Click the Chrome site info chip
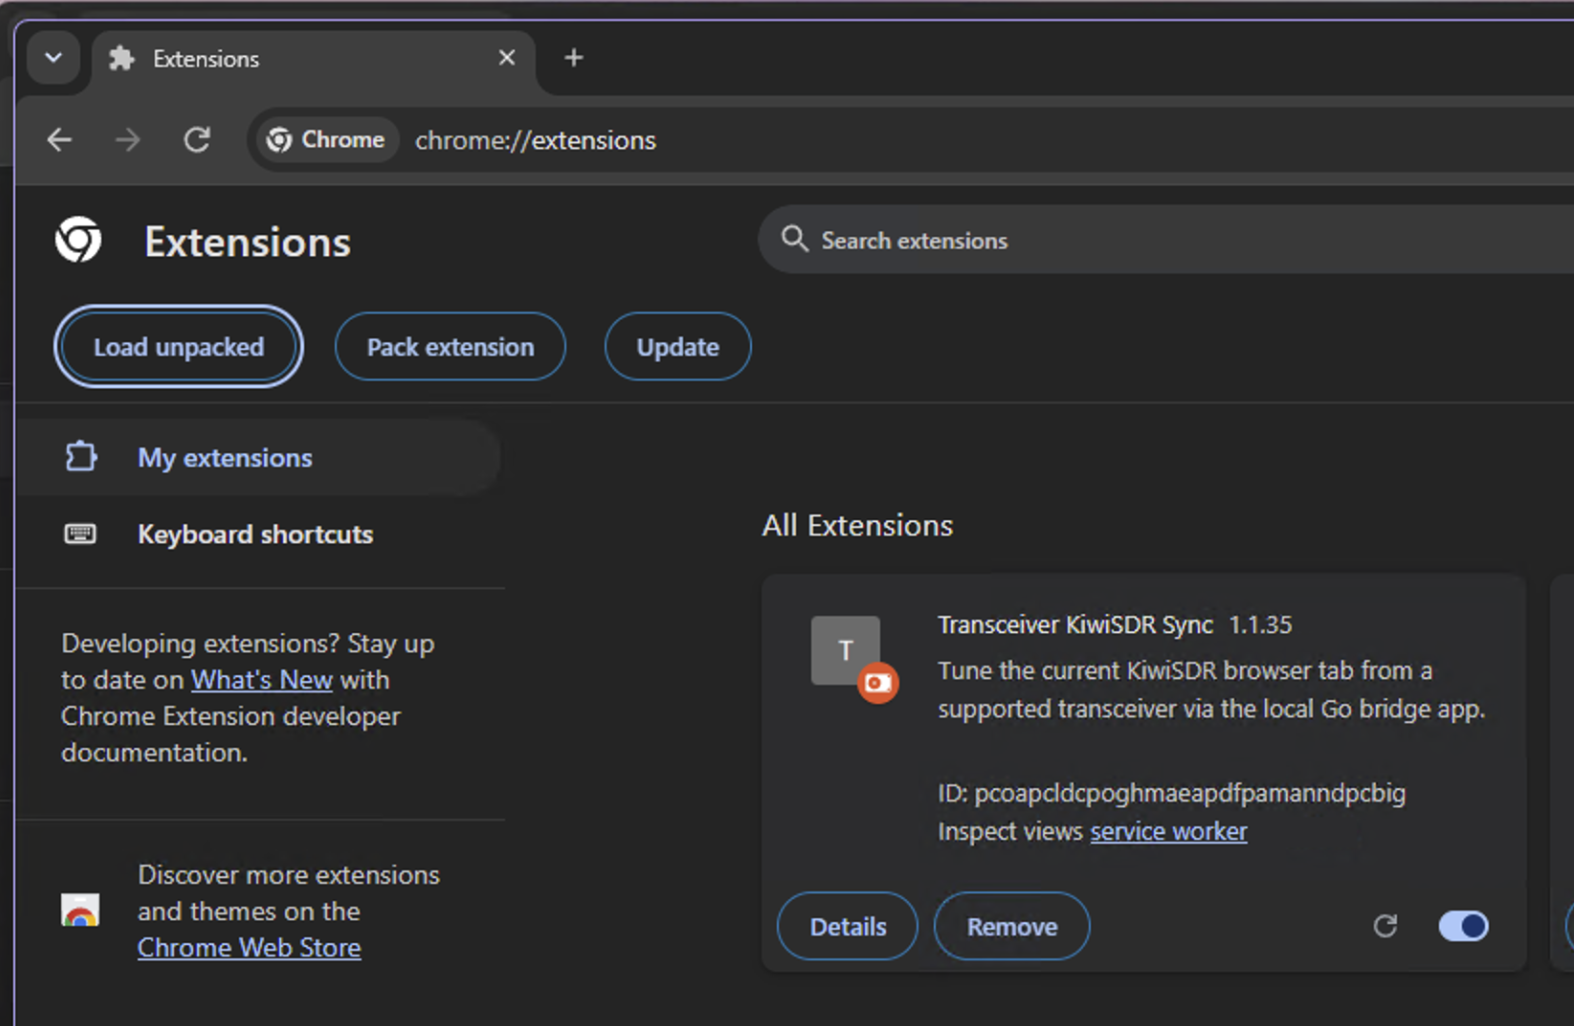 [x=326, y=140]
